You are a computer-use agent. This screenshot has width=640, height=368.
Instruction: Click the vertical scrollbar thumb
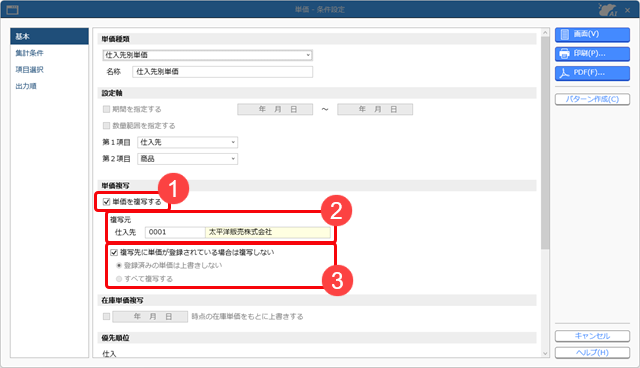(545, 143)
